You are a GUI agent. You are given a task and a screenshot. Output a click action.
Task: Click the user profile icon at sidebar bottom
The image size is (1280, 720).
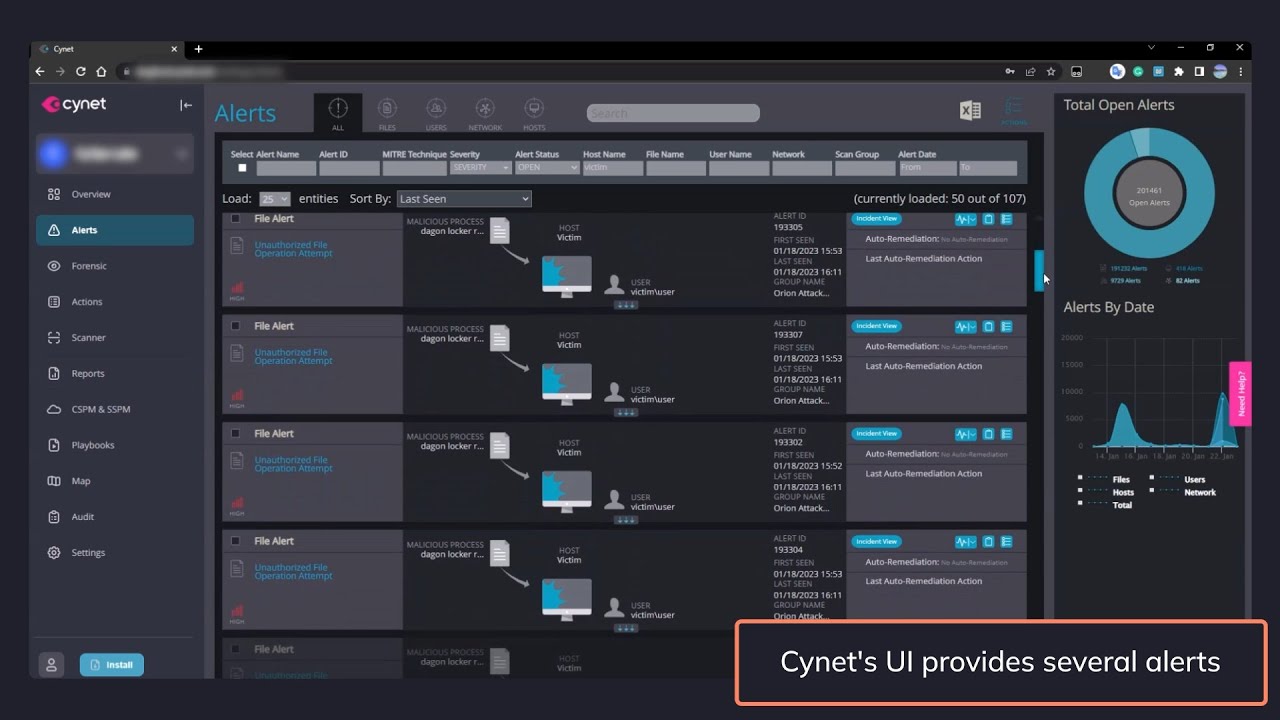tap(51, 664)
